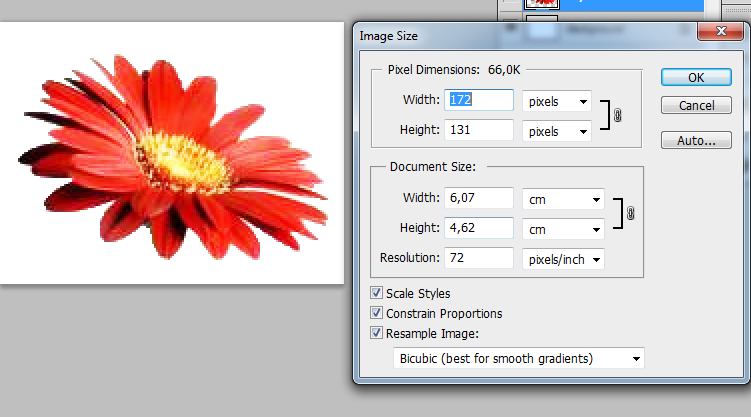The height and width of the screenshot is (417, 751).
Task: Click Cancel in Image Size dialog
Action: point(696,106)
